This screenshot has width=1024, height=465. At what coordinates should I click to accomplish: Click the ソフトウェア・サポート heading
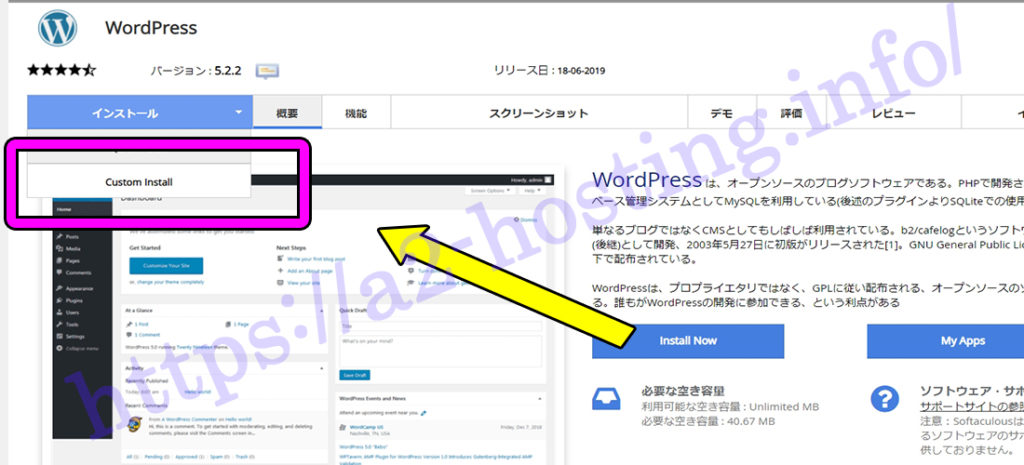pos(972,391)
